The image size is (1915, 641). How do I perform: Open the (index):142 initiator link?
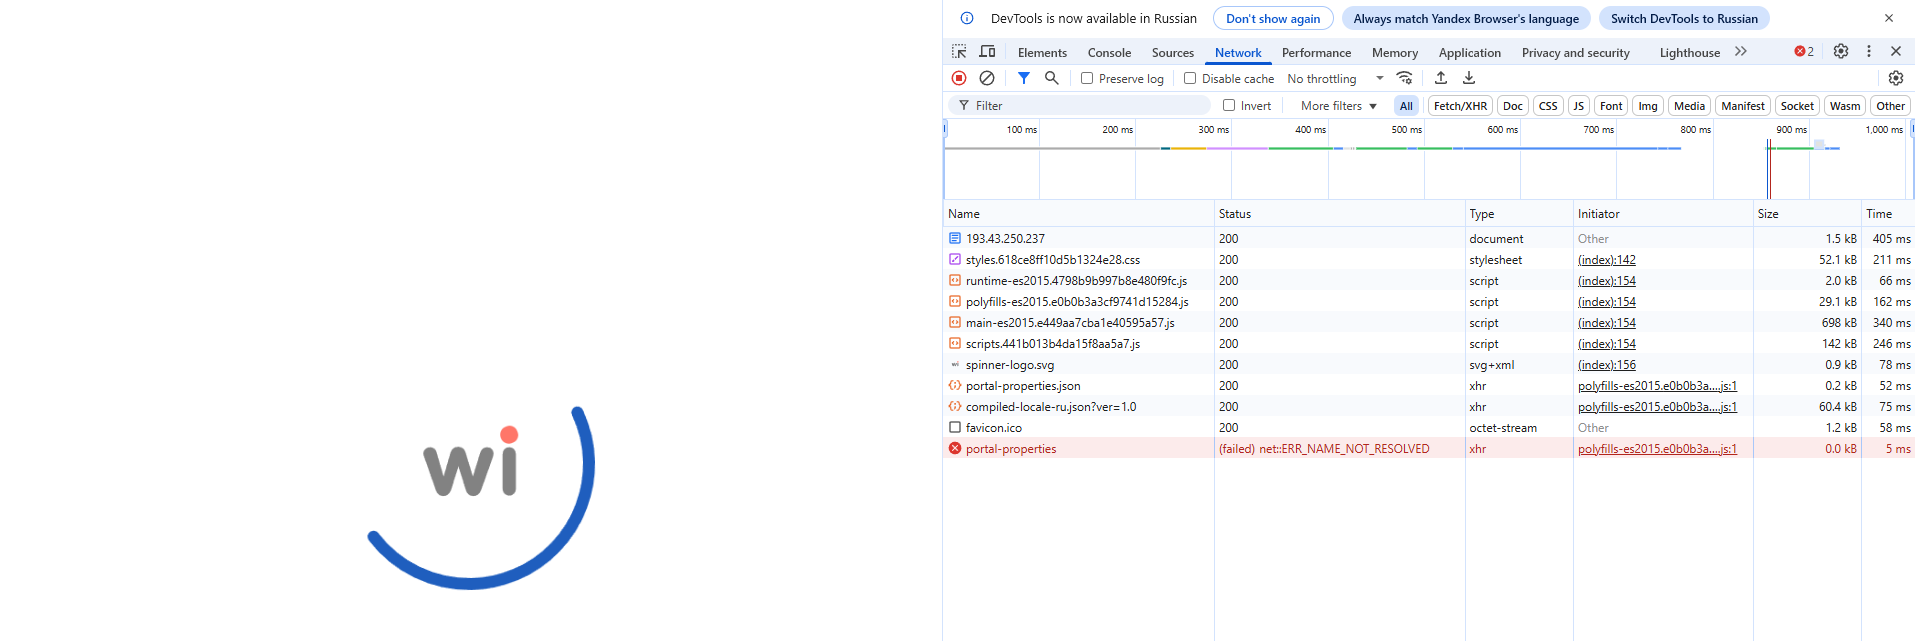pyautogui.click(x=1606, y=260)
